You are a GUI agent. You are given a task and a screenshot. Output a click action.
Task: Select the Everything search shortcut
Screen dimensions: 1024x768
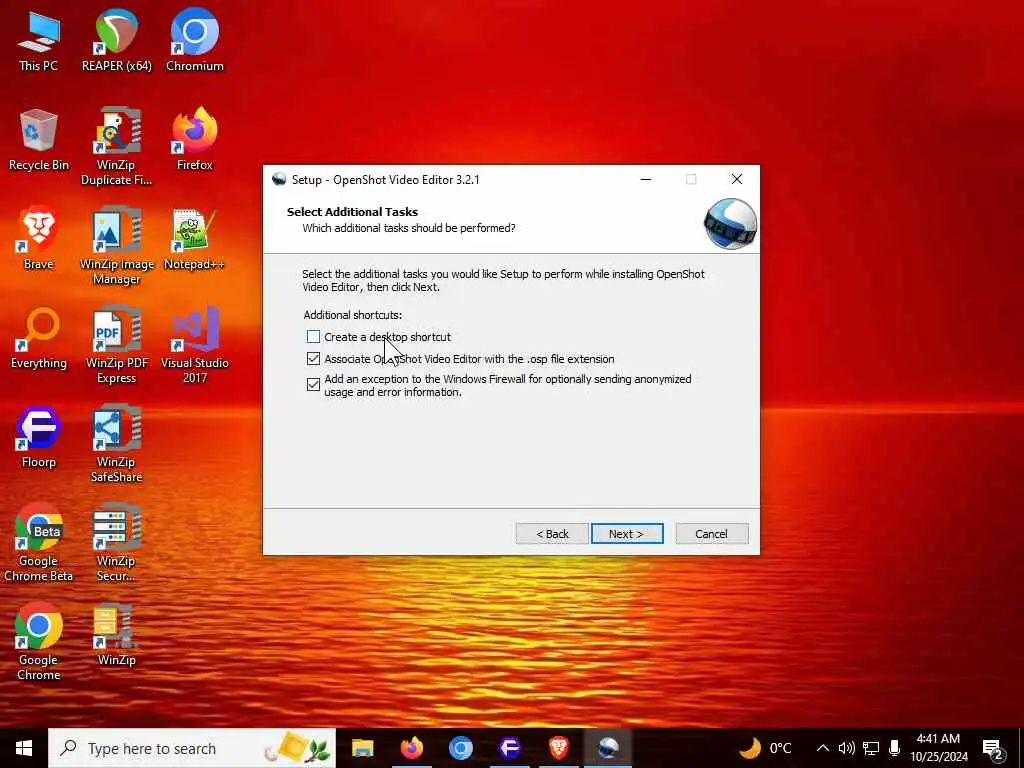[39, 338]
